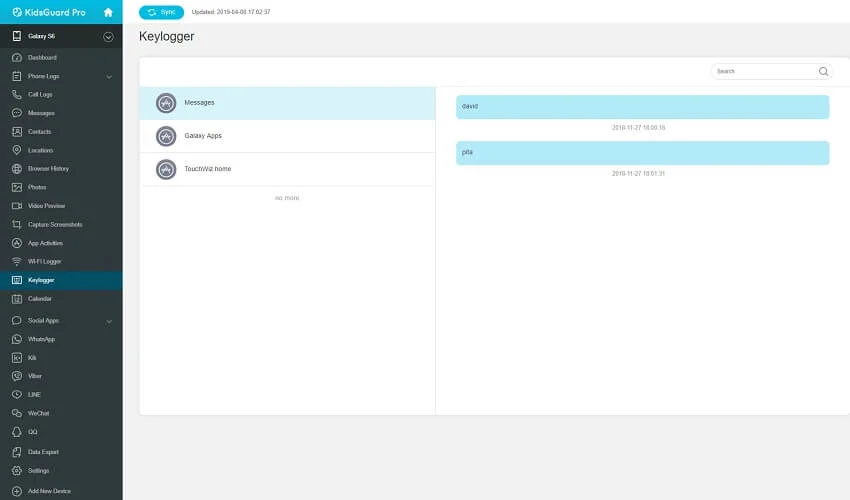Go to Dashboard in the sidebar
Image resolution: width=850 pixels, height=500 pixels.
pyautogui.click(x=42, y=57)
